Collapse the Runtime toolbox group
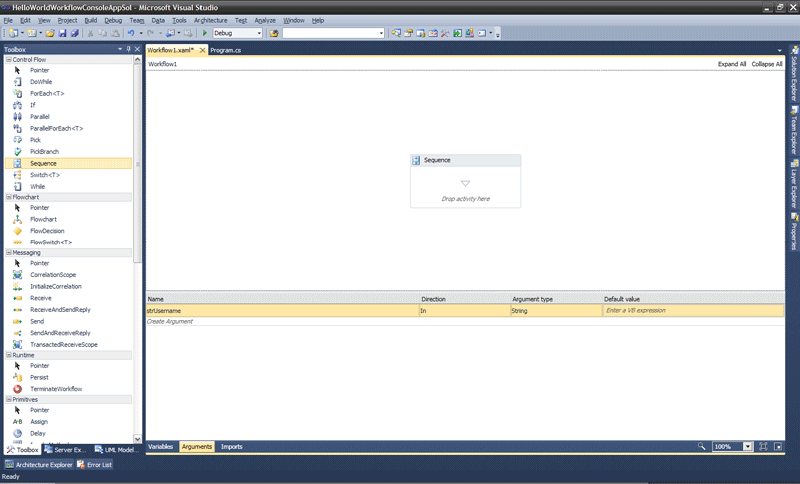The image size is (800, 484). click(x=9, y=355)
